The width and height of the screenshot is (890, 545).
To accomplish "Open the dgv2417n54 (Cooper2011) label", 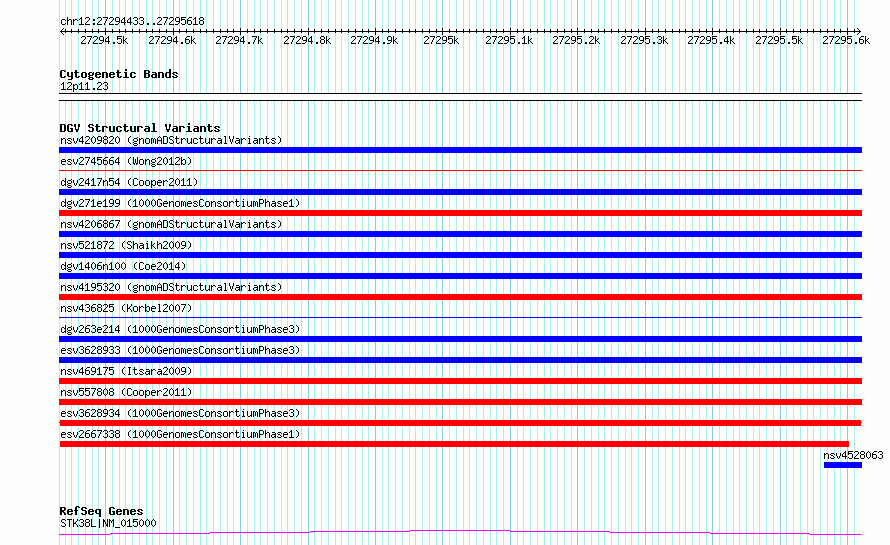I will click(129, 182).
